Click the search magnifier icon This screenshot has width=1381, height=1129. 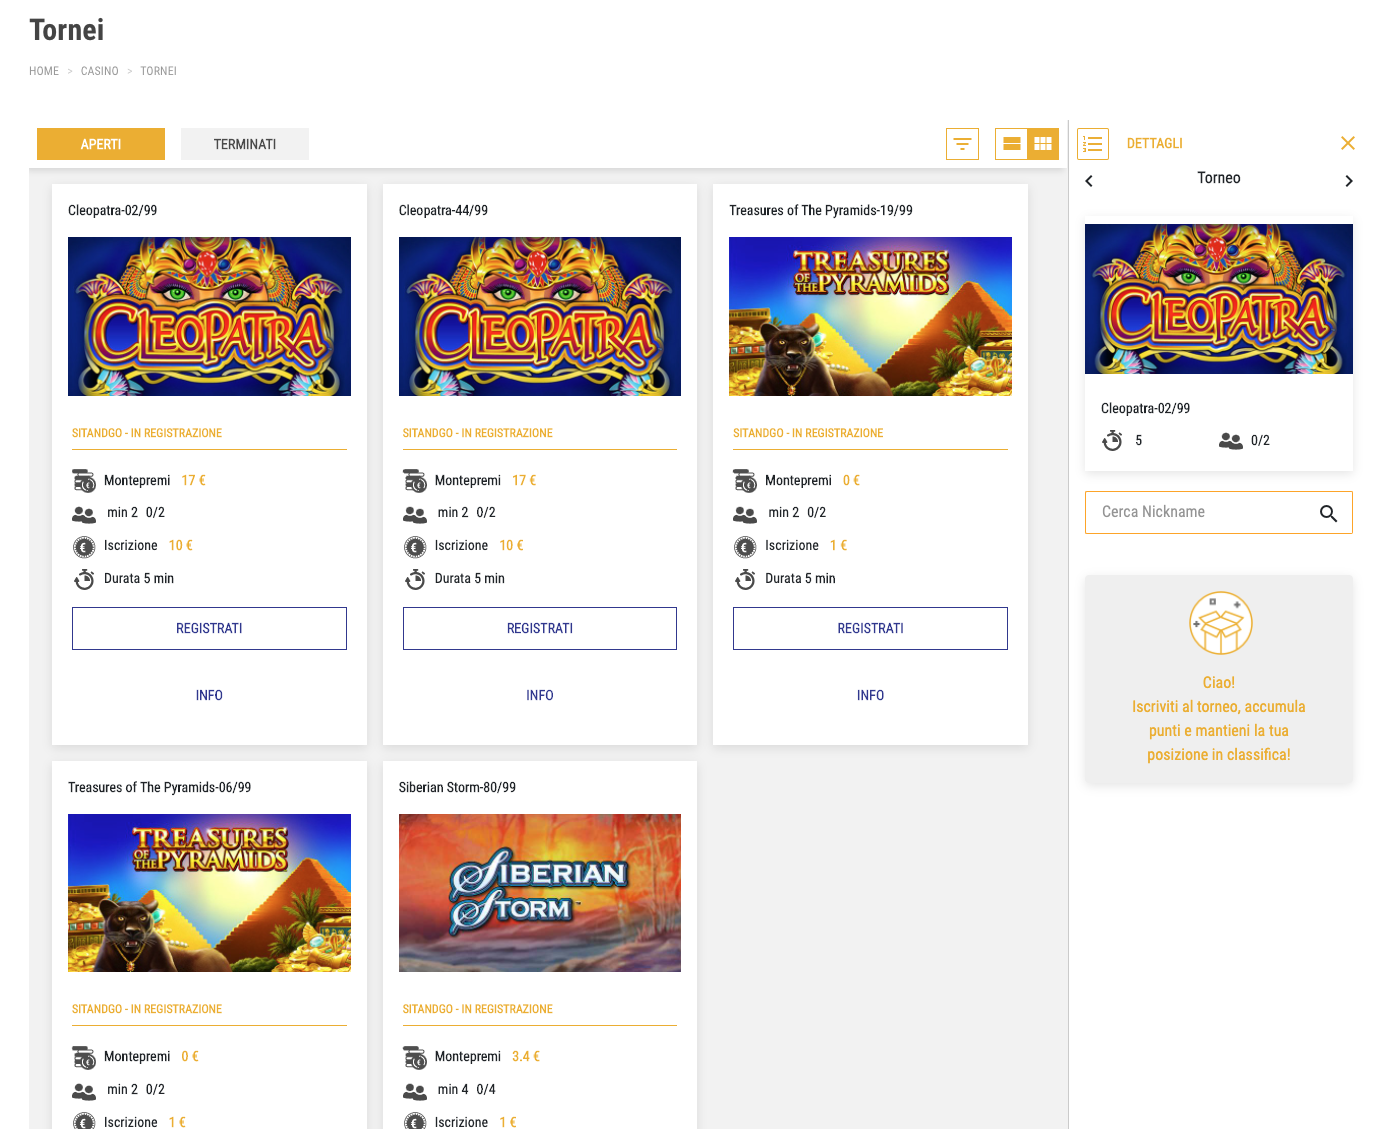tap(1328, 513)
